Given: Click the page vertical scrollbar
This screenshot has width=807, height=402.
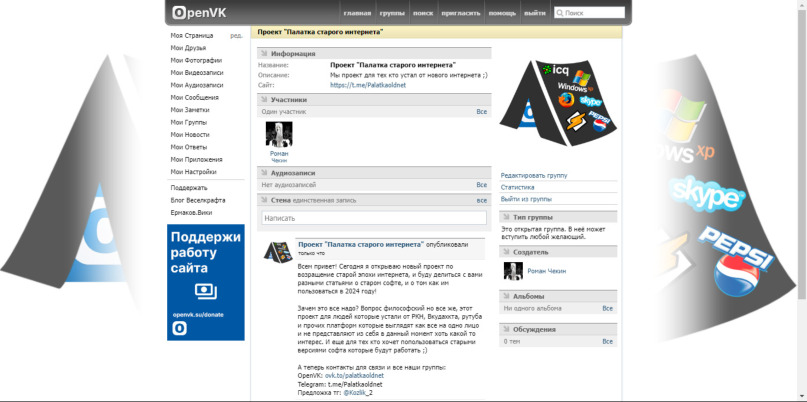Looking at the screenshot, I should (802, 154).
